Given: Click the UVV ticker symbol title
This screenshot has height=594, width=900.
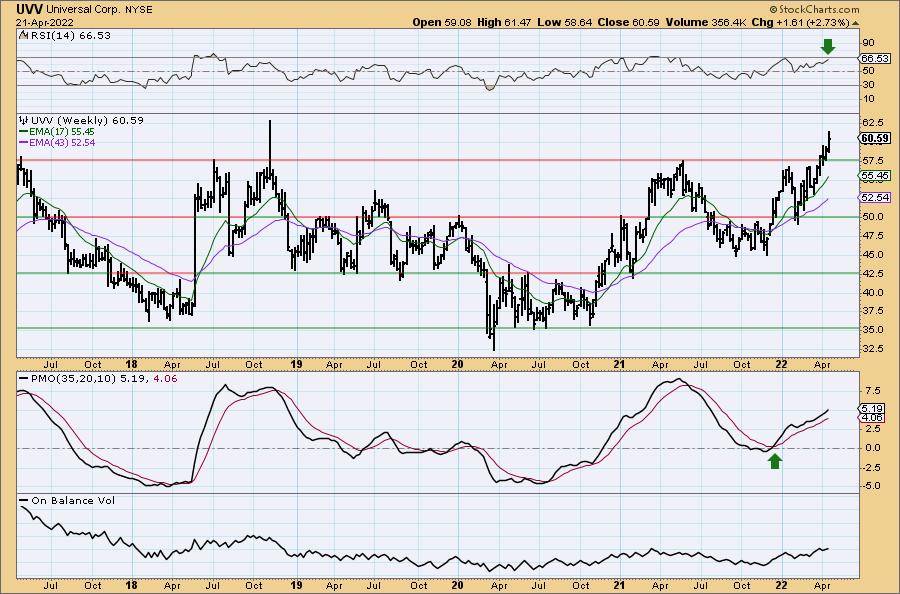Looking at the screenshot, I should click(x=29, y=10).
